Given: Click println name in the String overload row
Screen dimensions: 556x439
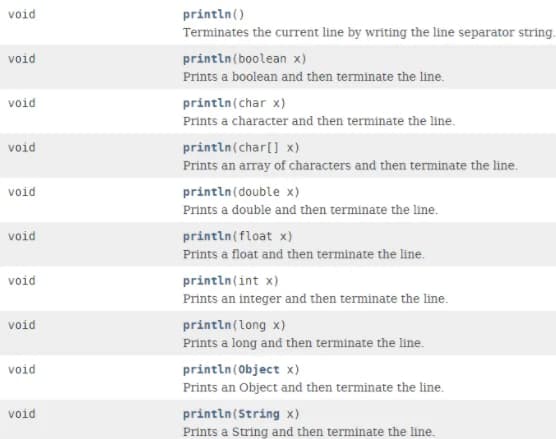Looking at the screenshot, I should (207, 414).
